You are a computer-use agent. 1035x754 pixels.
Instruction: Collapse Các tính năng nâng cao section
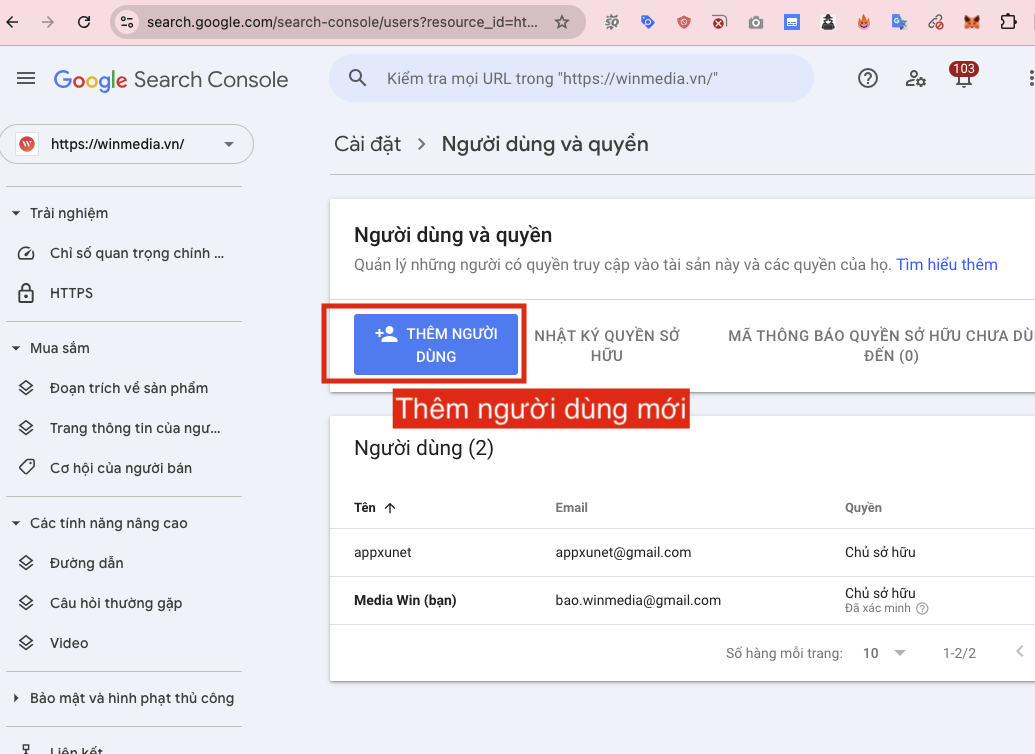click(x=16, y=523)
